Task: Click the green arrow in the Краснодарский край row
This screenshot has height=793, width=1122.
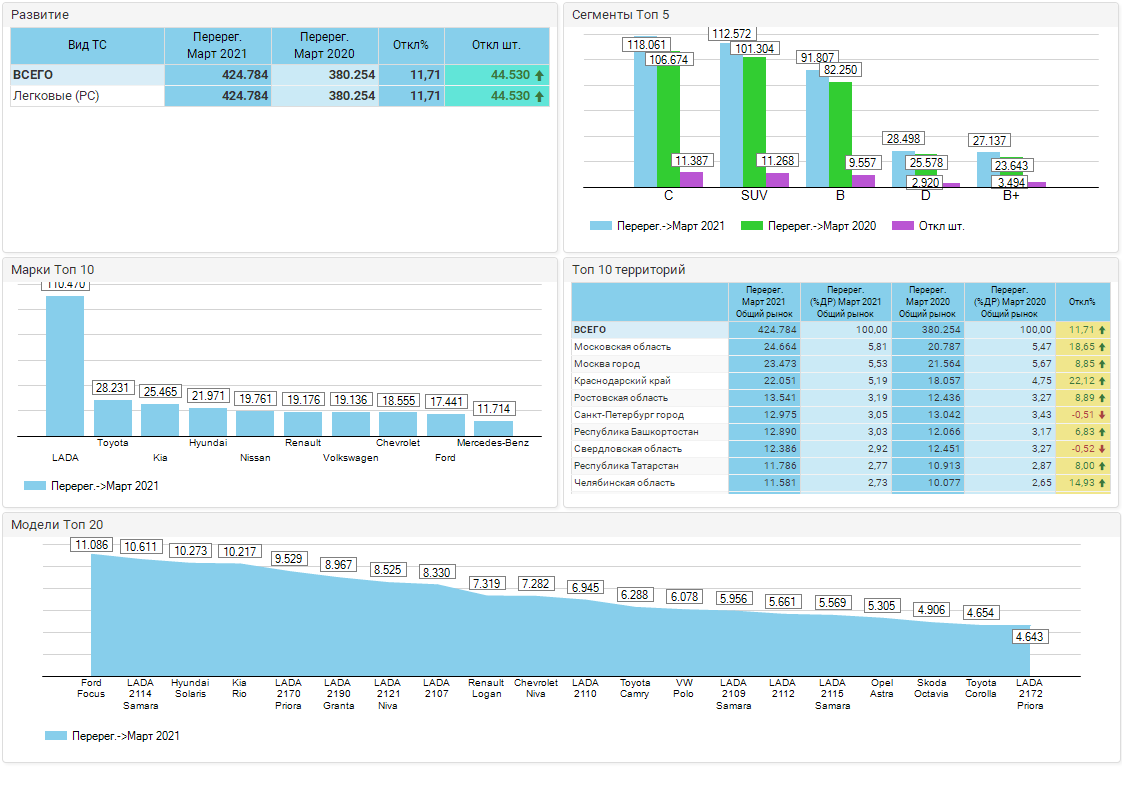Action: click(x=1102, y=381)
